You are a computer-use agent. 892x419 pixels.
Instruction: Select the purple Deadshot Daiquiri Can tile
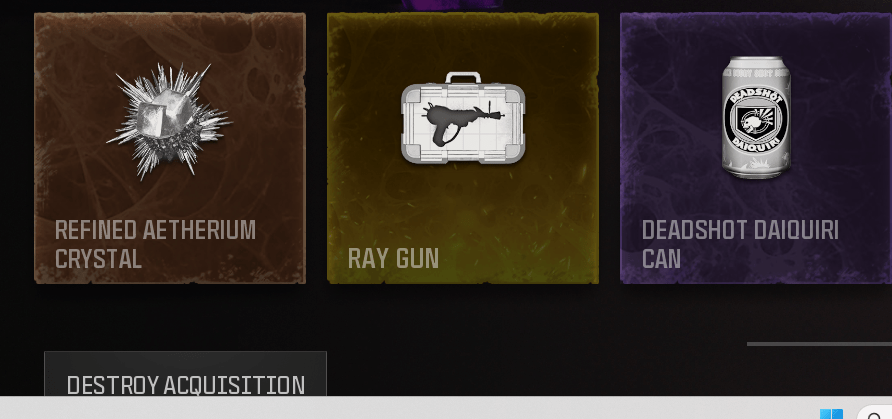(756, 148)
